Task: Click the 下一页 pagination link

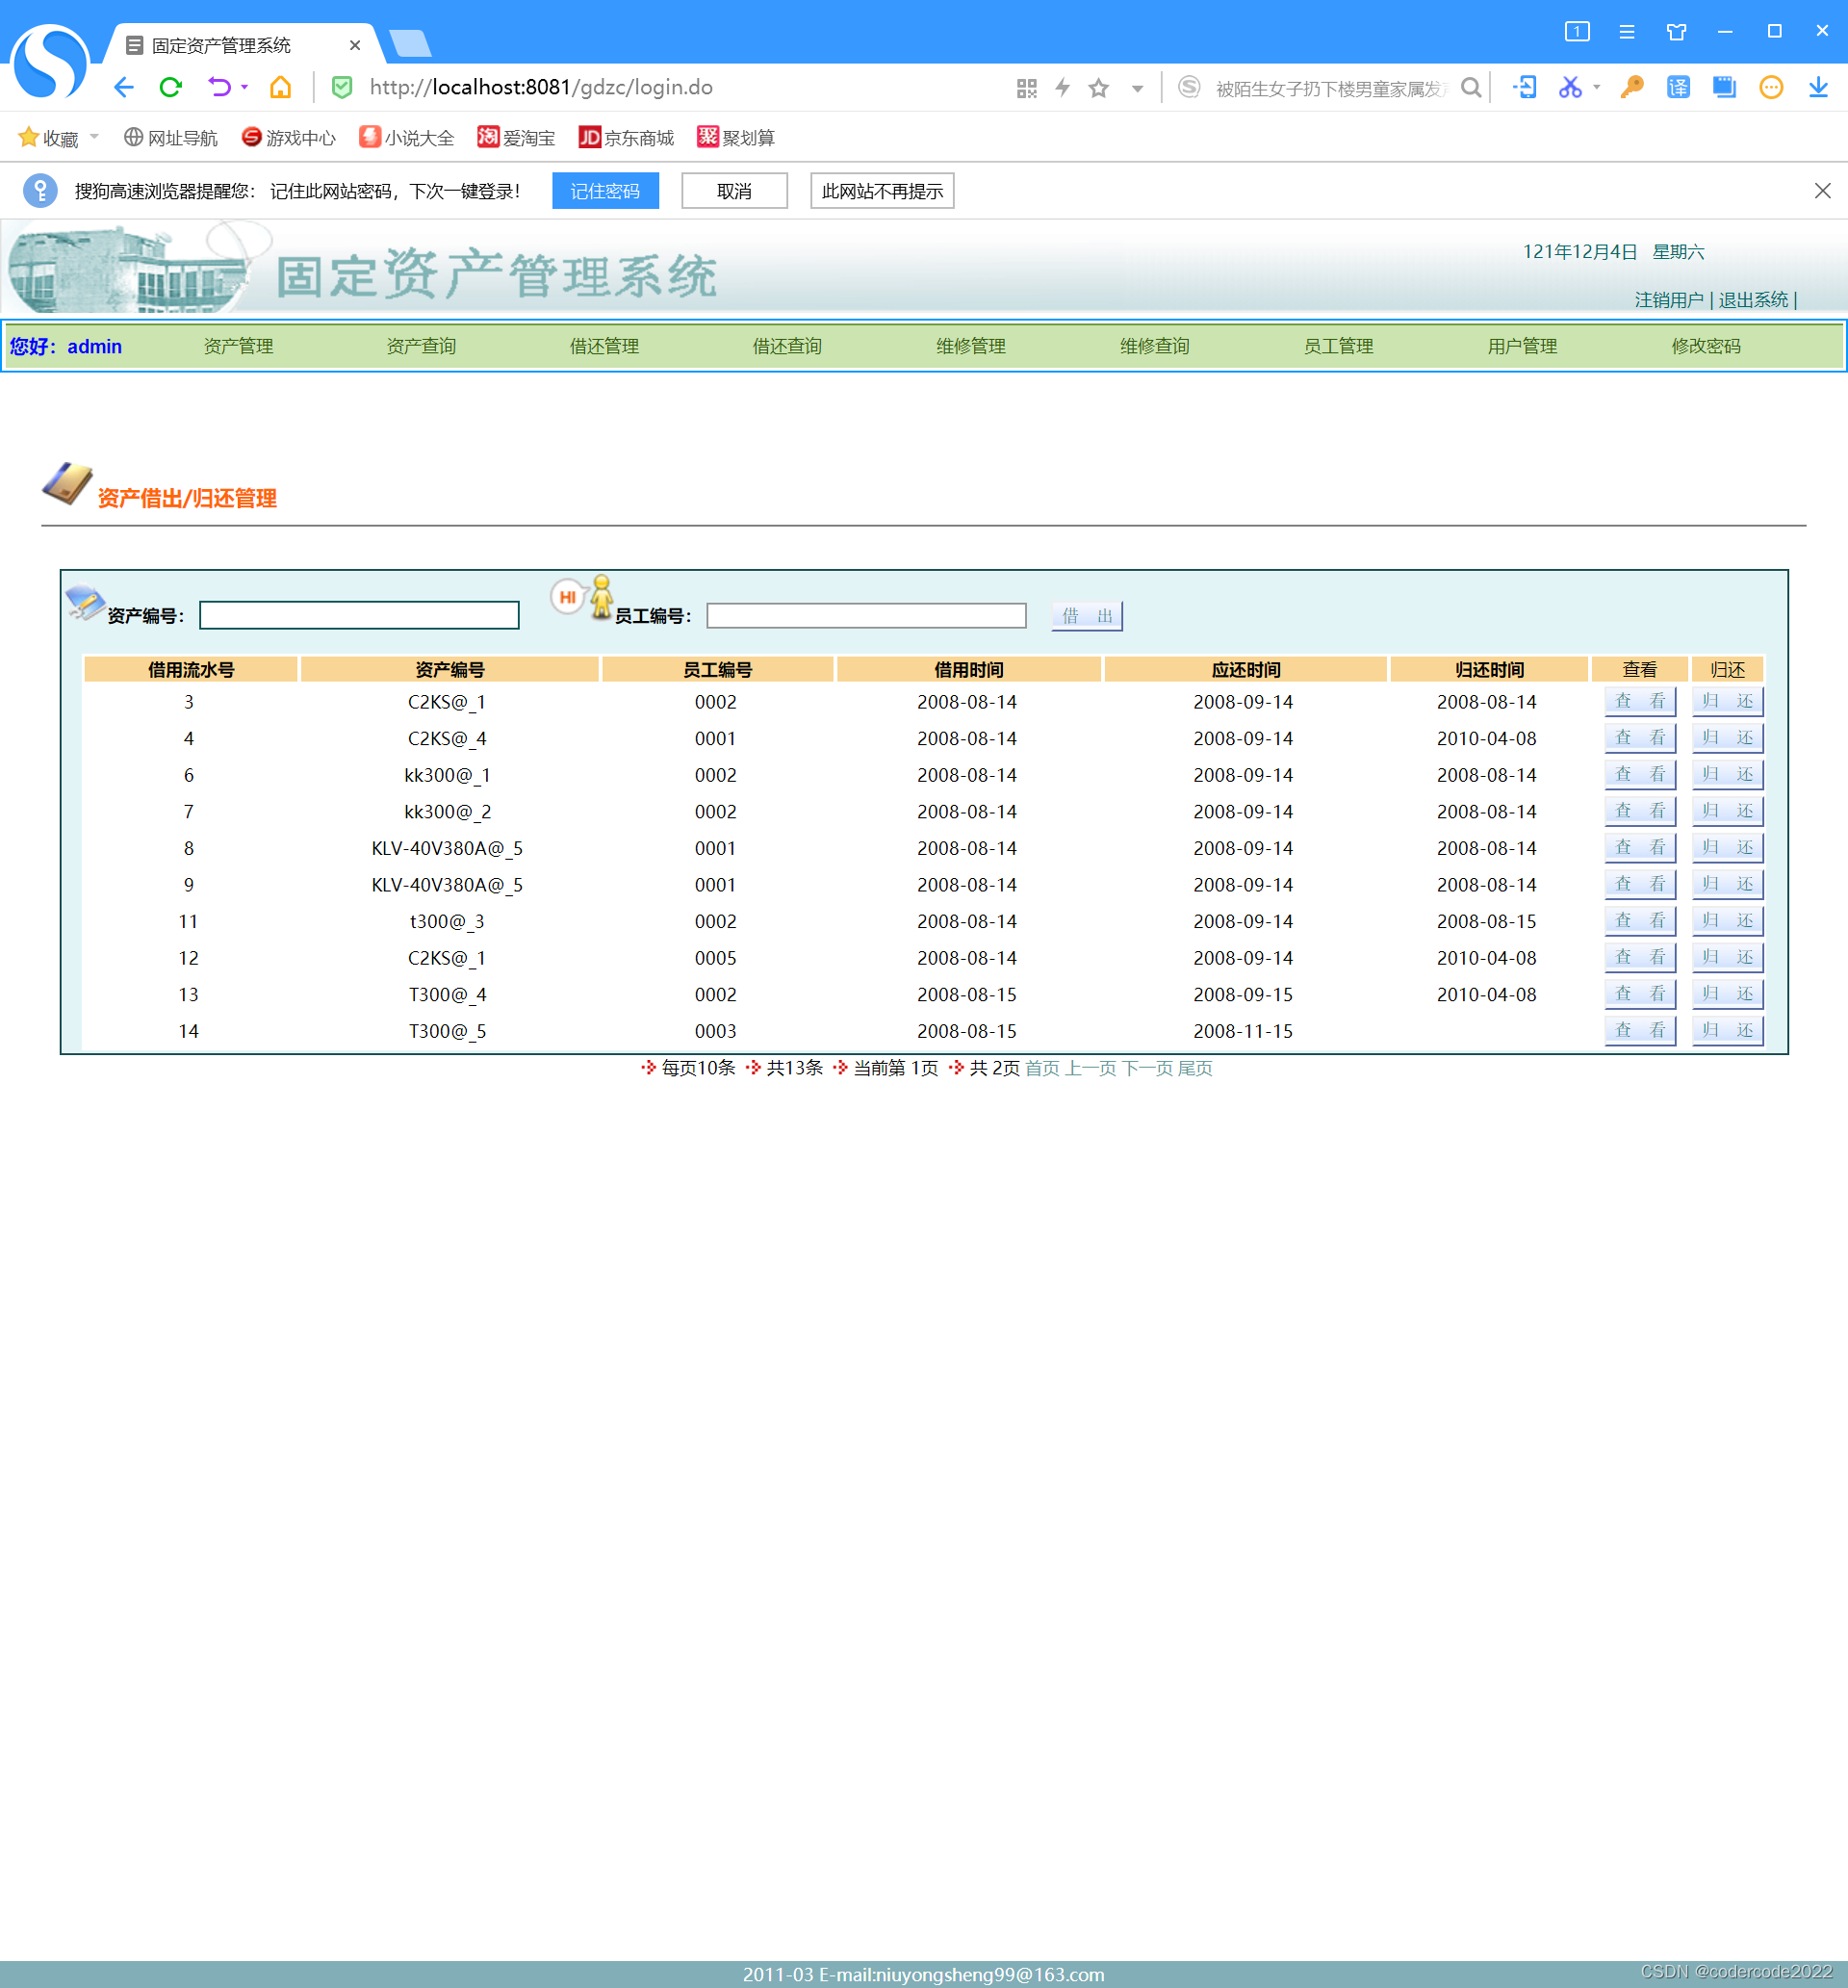Action: pyautogui.click(x=1147, y=1068)
